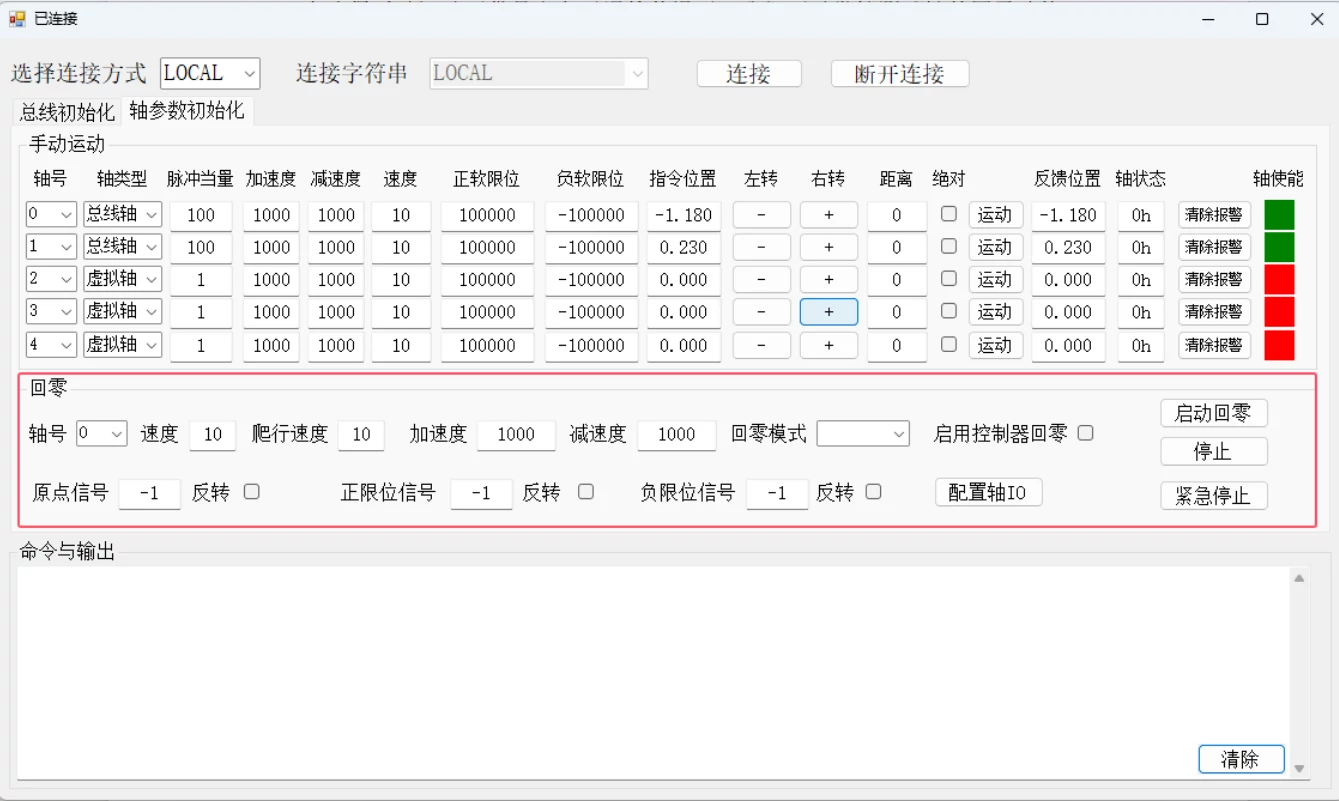1339x801 pixels.
Task: Click 断开连接 to disconnect
Action: coord(899,73)
